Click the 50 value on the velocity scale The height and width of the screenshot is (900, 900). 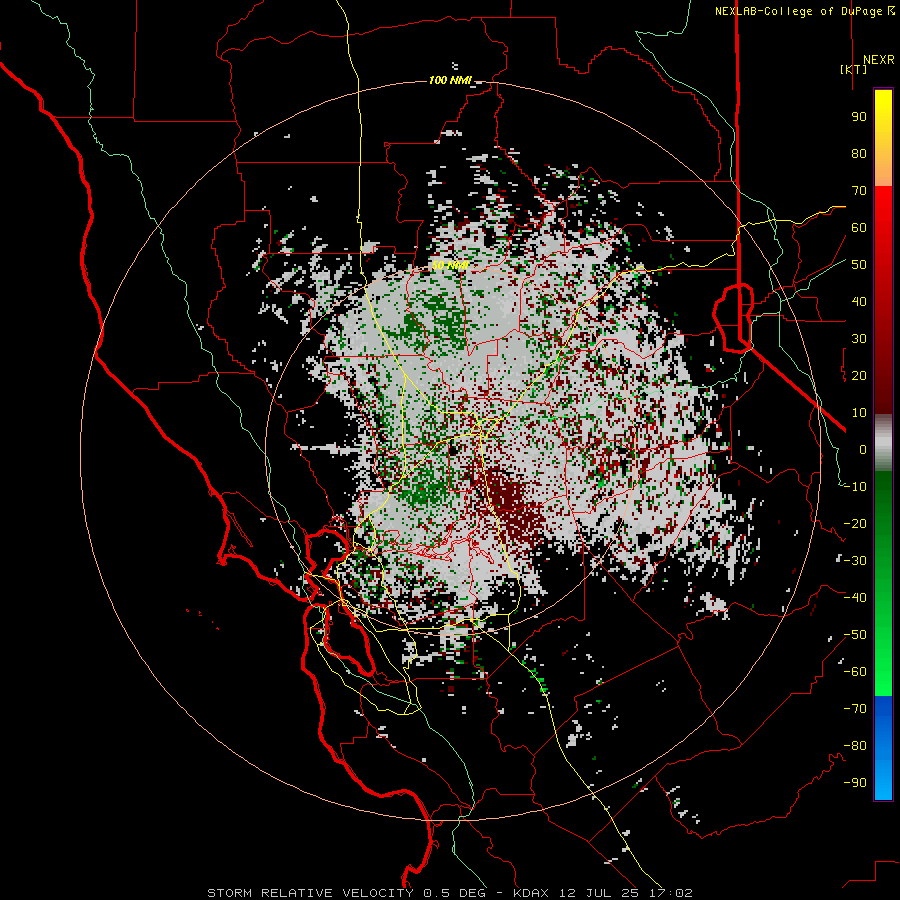coord(859,265)
